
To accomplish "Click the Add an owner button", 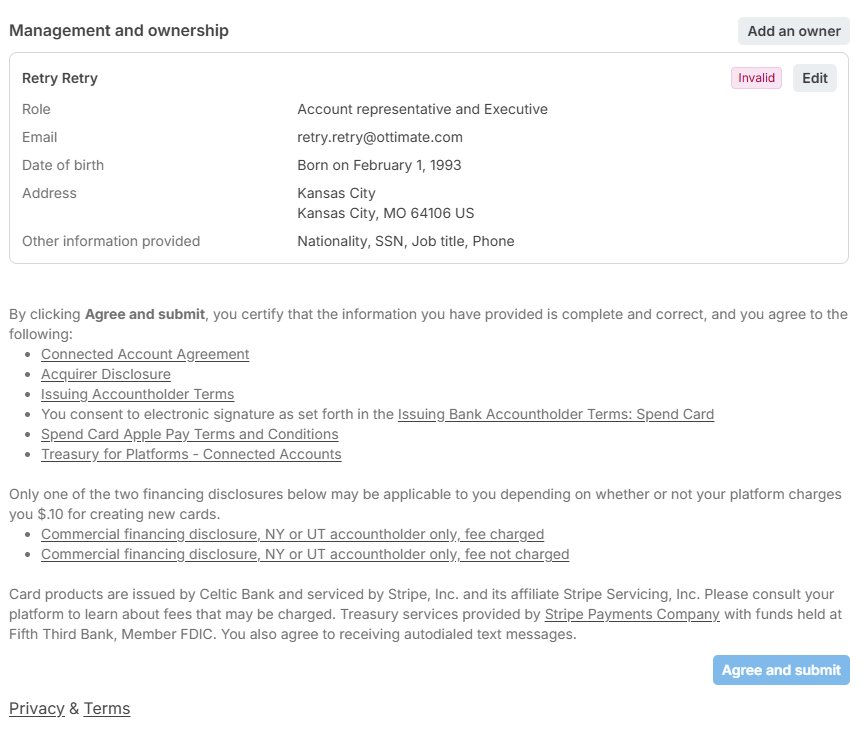I will 793,31.
